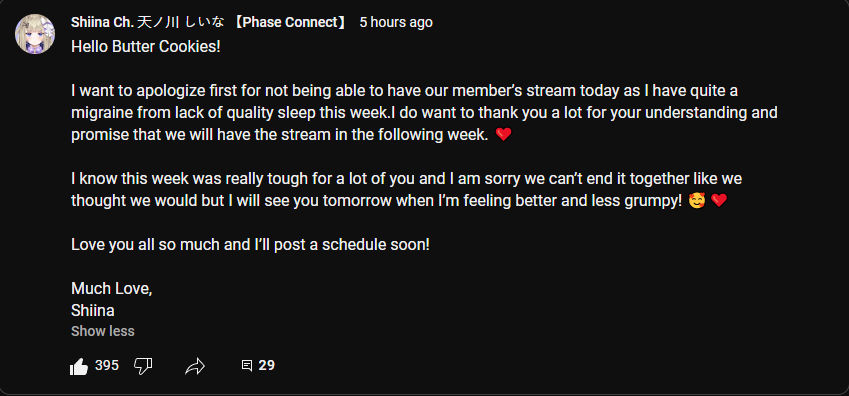Click the 'Much Love,' closing line

(112, 288)
